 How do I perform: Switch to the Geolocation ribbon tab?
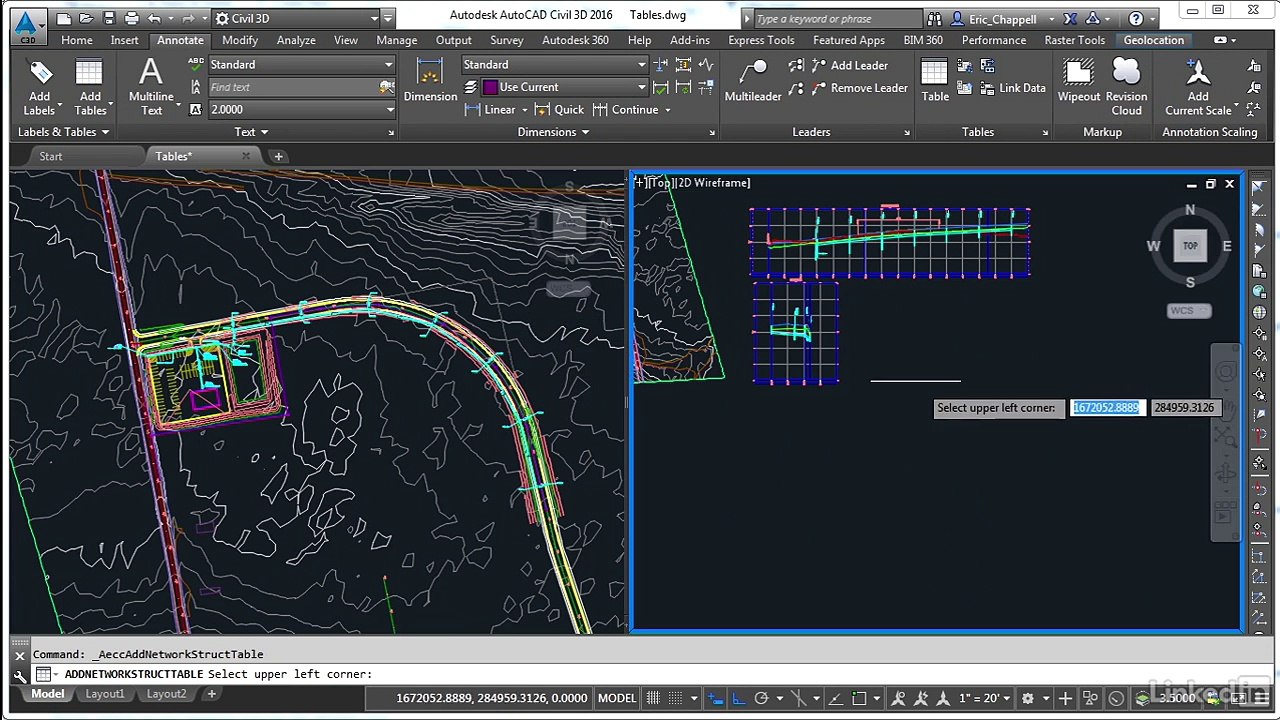(x=1153, y=40)
